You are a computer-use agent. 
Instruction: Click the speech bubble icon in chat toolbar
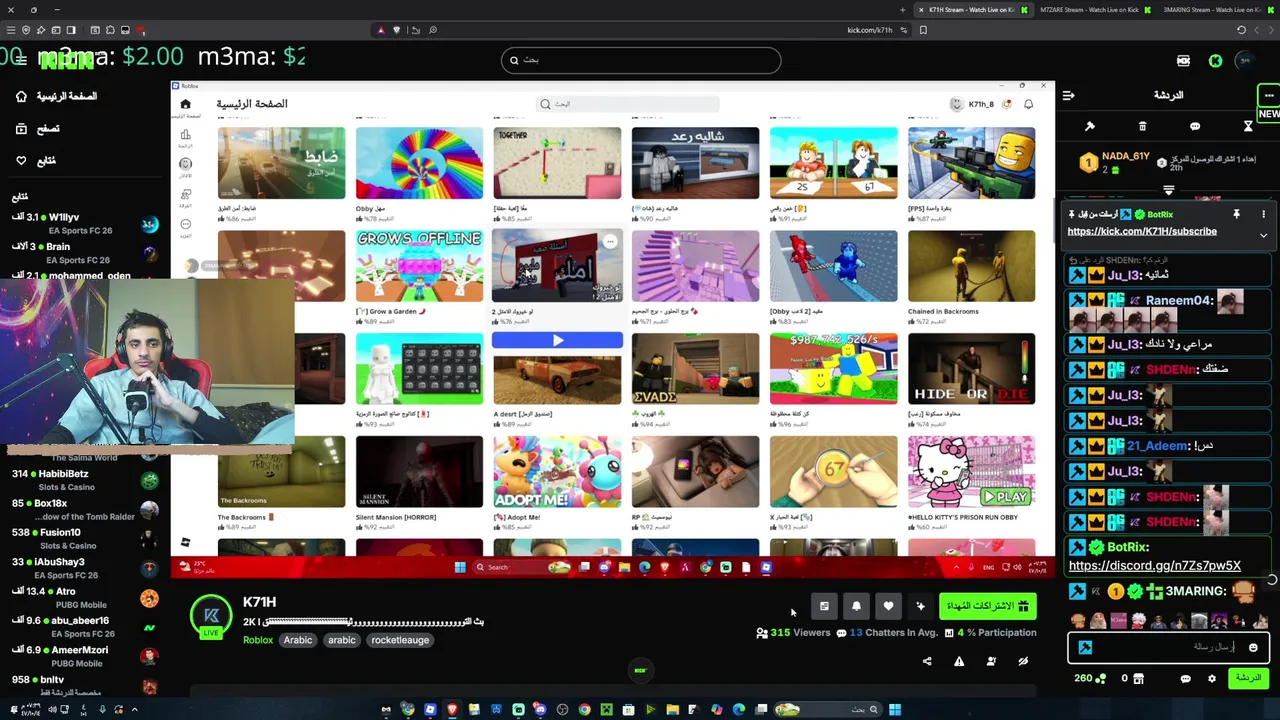1195,127
